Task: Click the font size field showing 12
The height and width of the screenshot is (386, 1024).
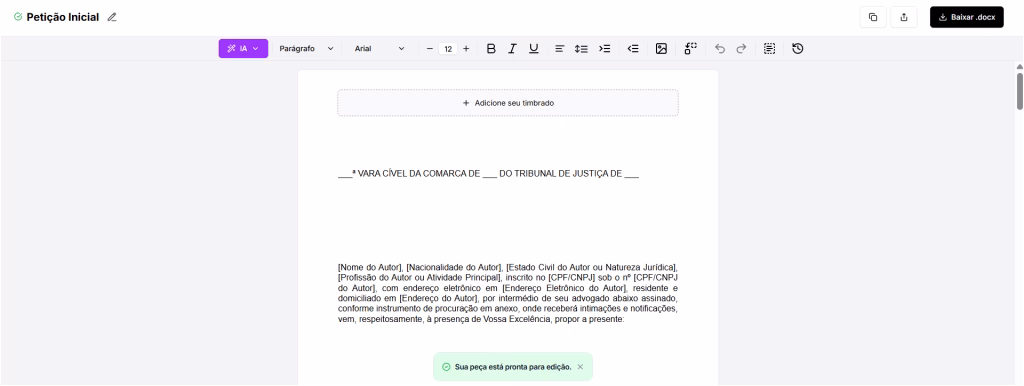Action: pos(447,49)
